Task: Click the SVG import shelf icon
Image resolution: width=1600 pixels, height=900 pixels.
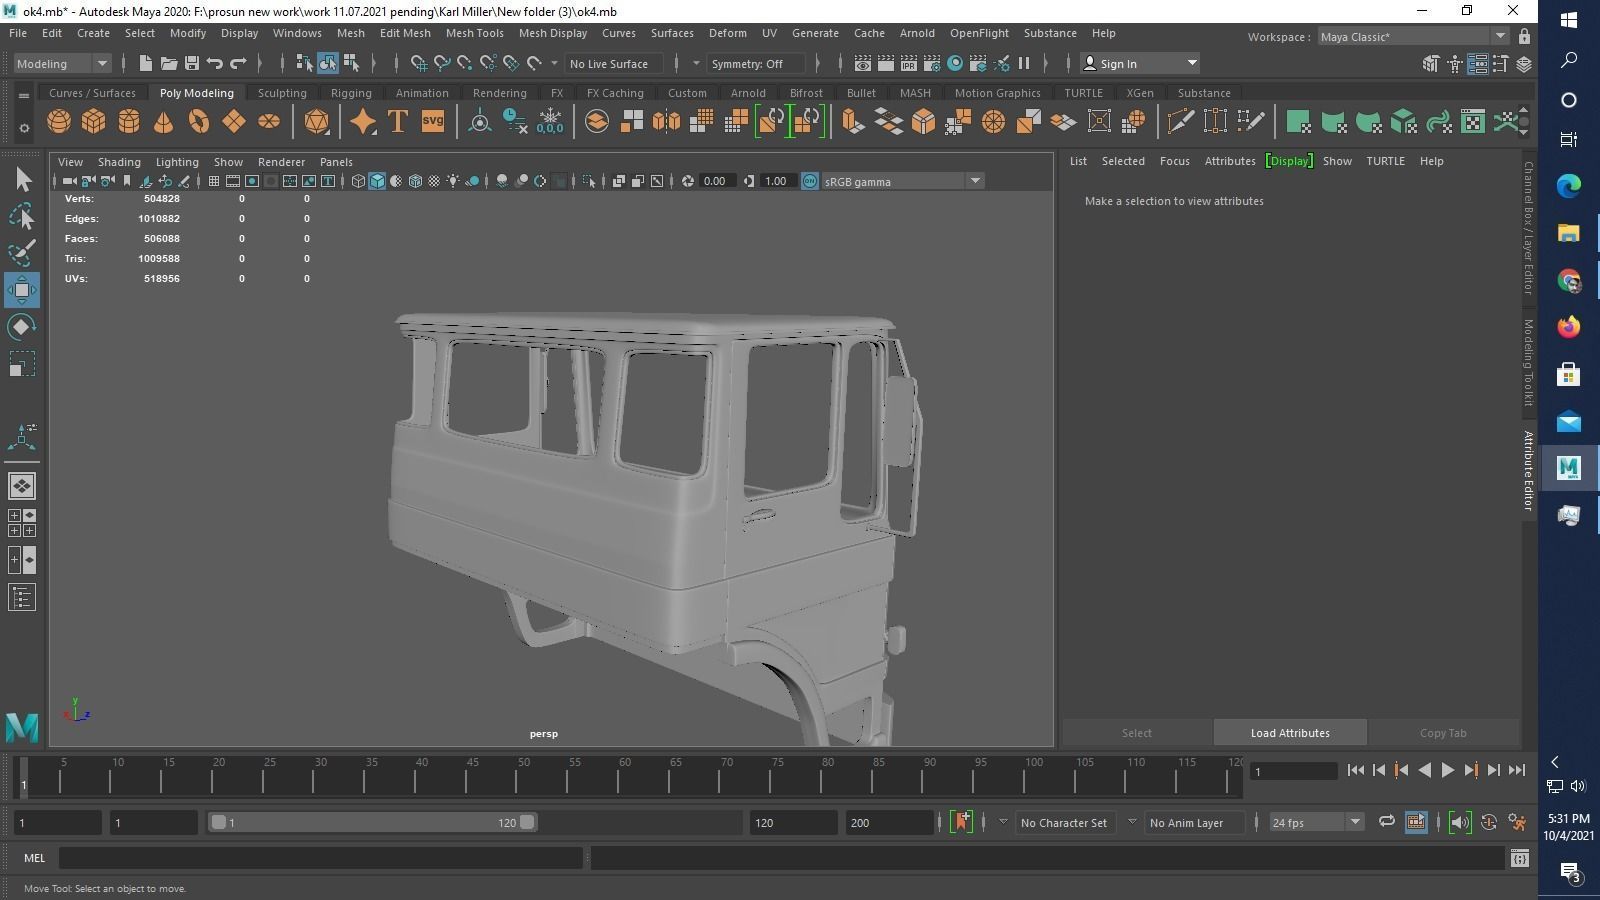Action: [433, 122]
